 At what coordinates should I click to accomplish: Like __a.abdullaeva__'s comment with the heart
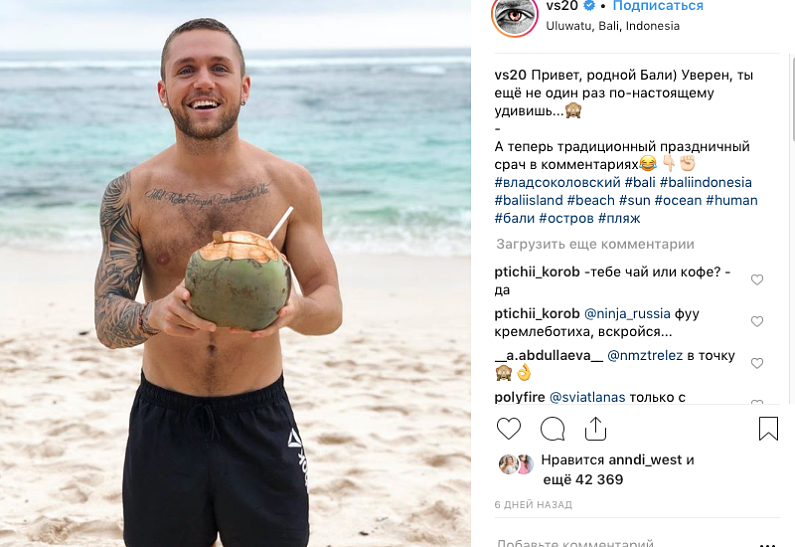pos(757,363)
